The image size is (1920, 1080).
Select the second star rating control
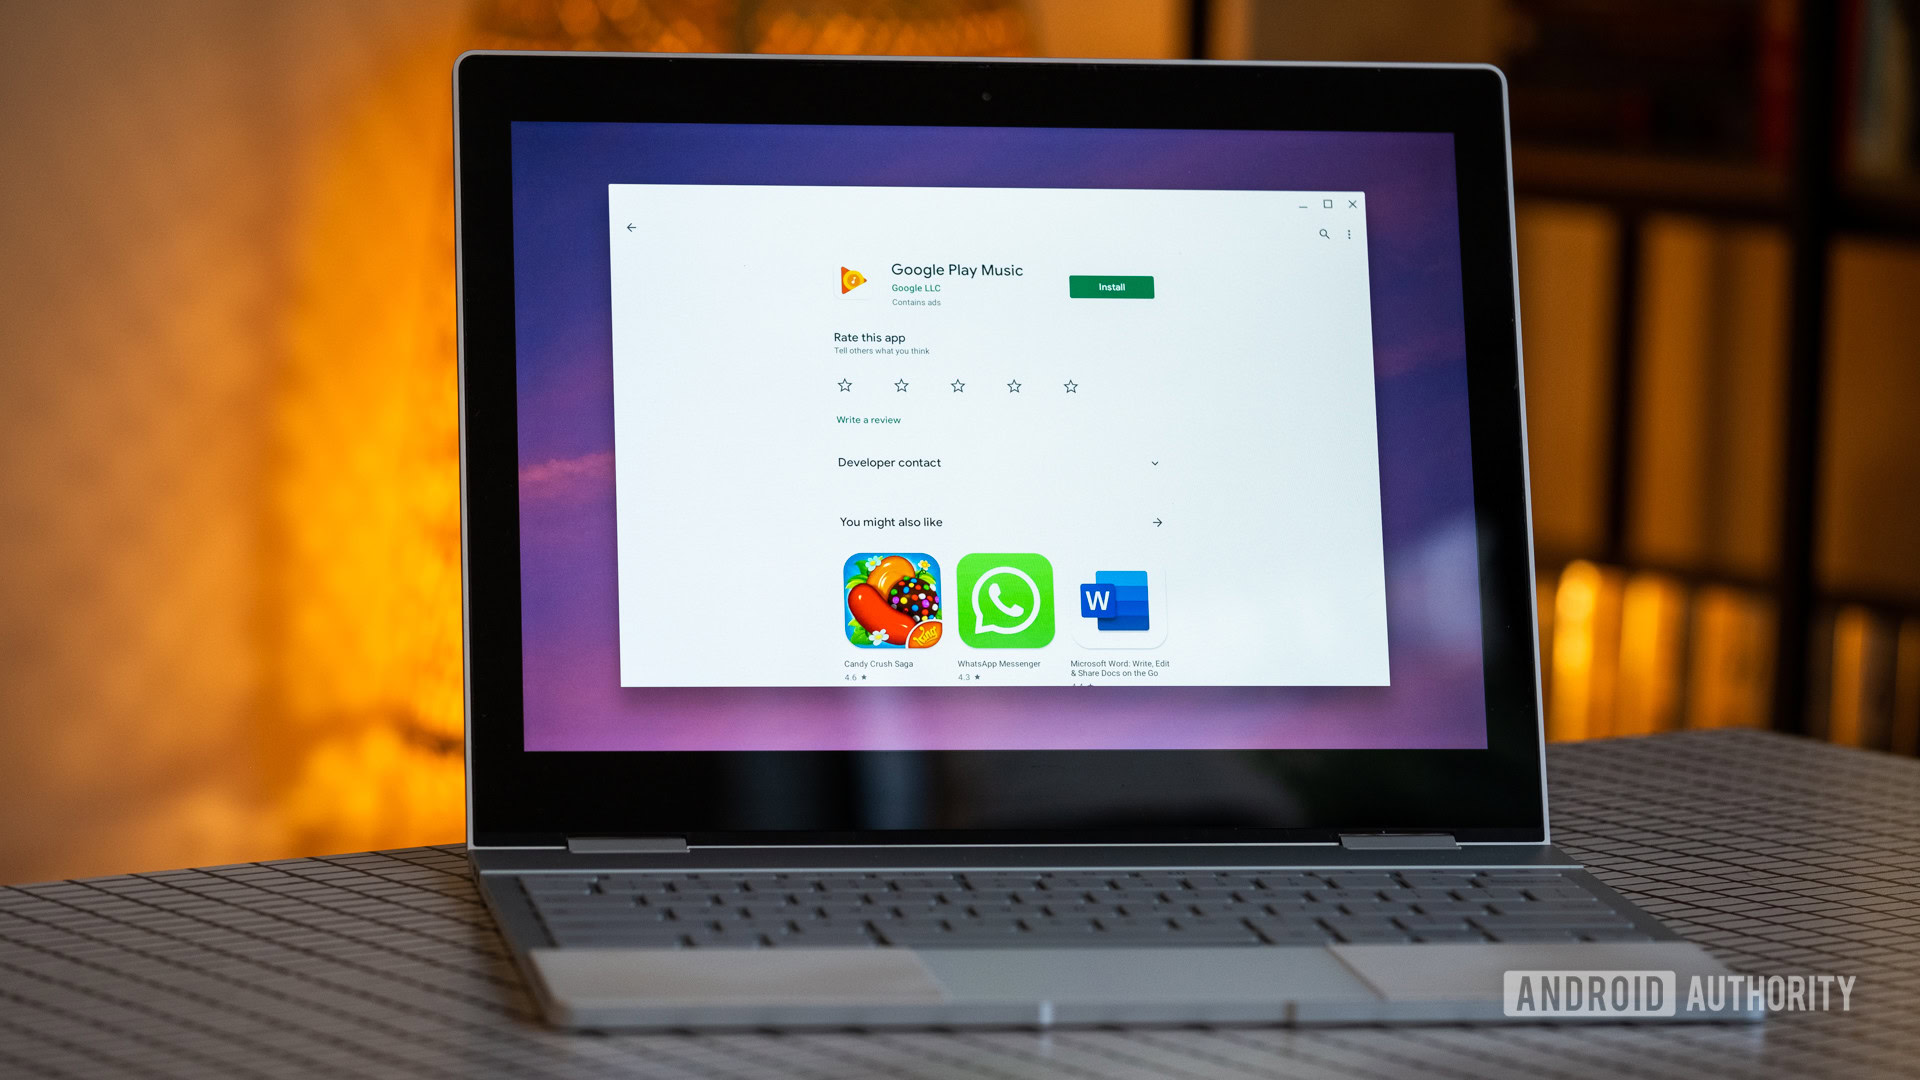[901, 385]
